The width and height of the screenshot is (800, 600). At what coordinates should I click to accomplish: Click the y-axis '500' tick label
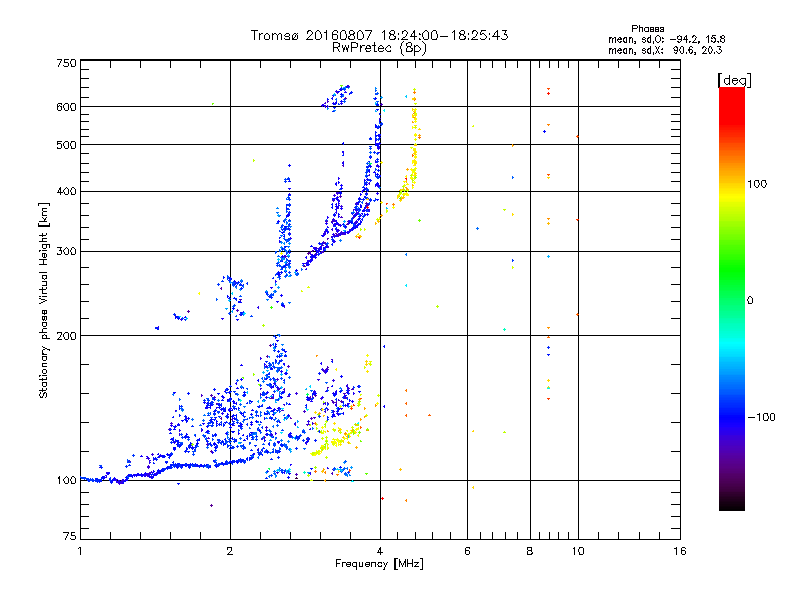click(66, 145)
